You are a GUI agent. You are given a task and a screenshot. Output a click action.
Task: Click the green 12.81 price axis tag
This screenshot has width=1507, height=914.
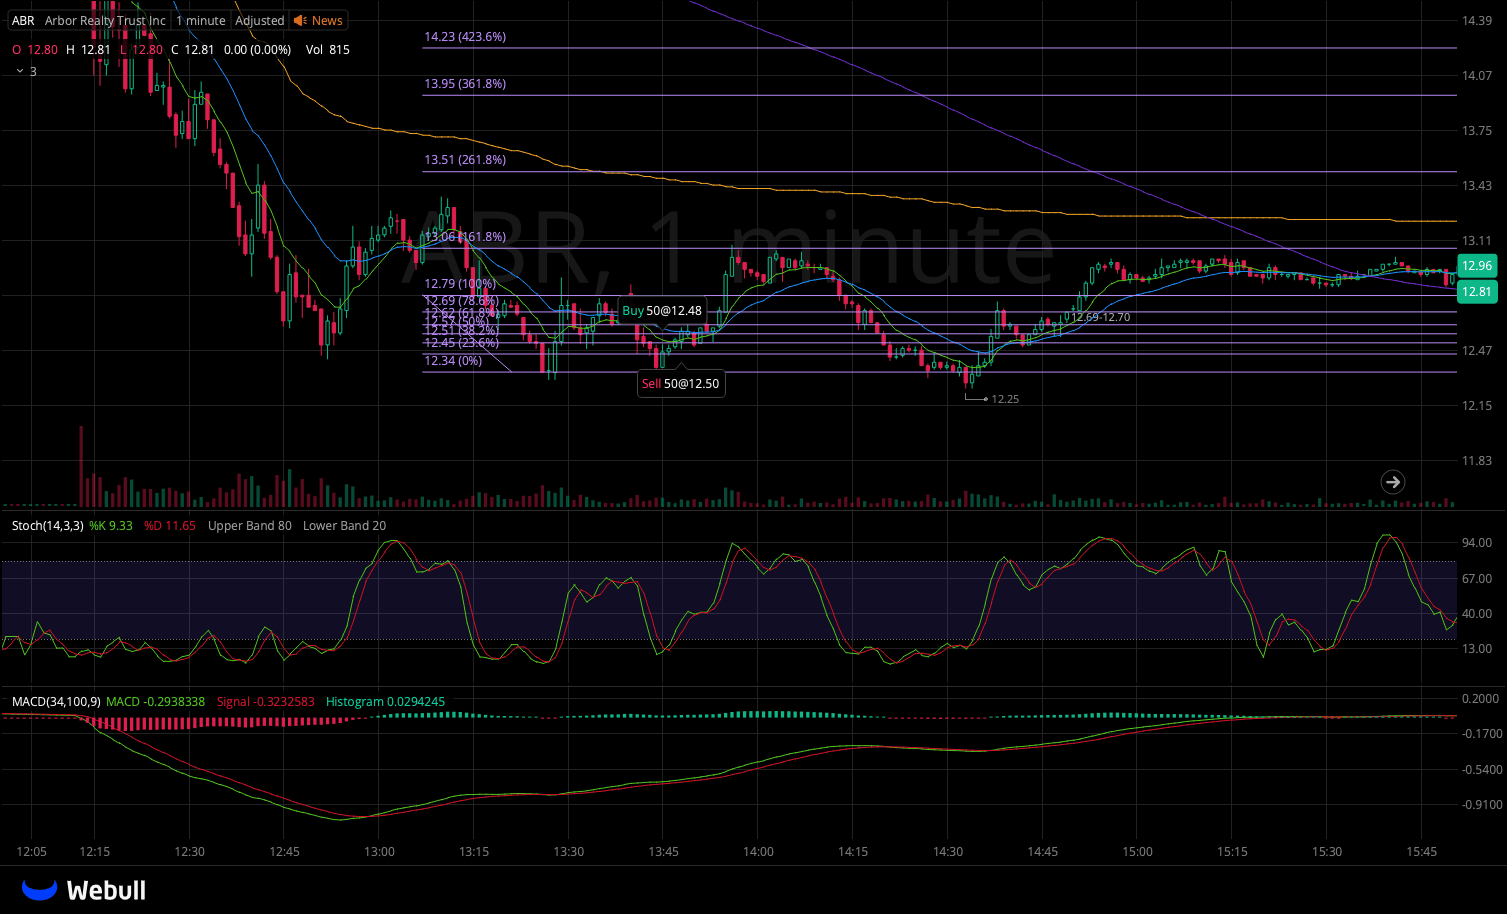point(1476,291)
